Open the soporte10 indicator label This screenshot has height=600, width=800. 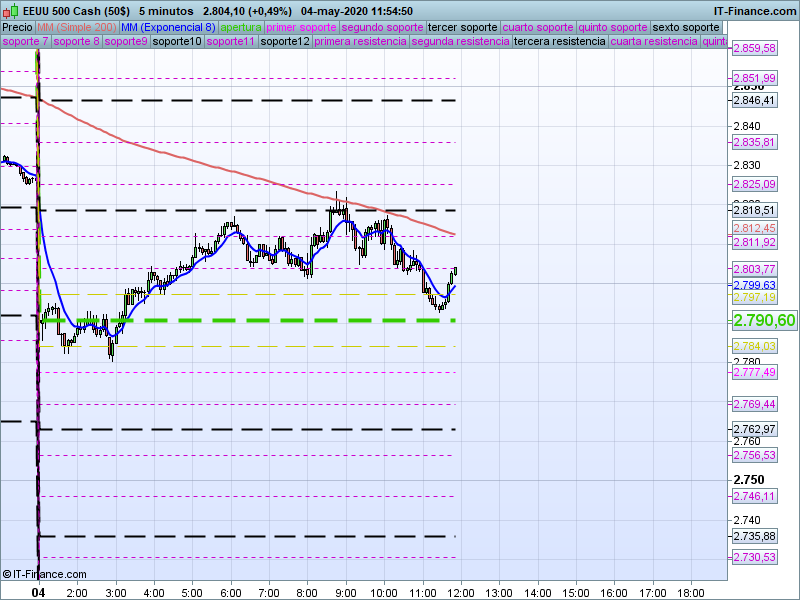tap(178, 42)
